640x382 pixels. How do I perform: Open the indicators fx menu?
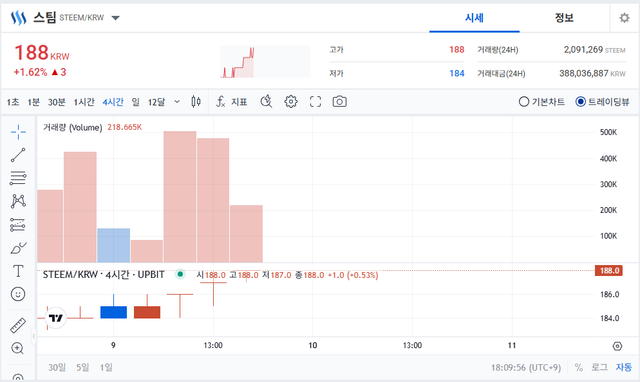click(x=220, y=102)
